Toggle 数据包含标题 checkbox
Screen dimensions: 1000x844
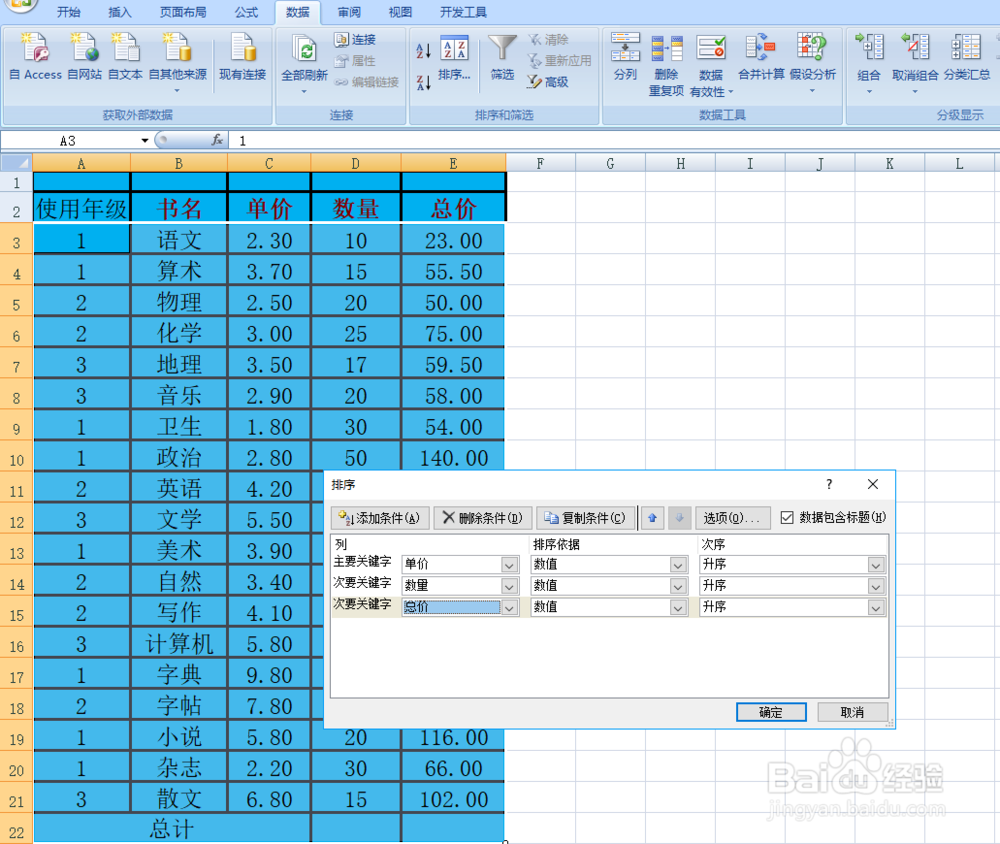[787, 517]
